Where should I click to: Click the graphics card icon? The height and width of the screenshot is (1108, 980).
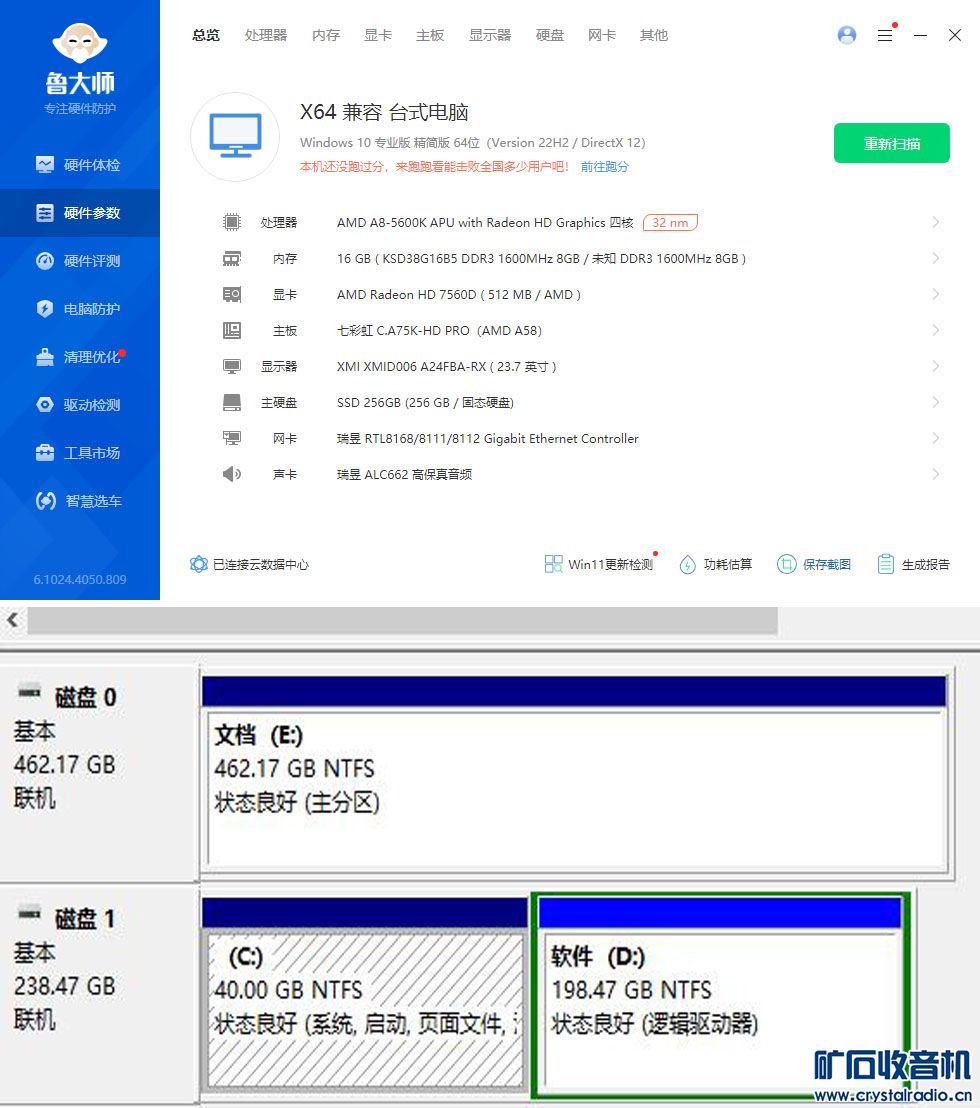[x=232, y=294]
